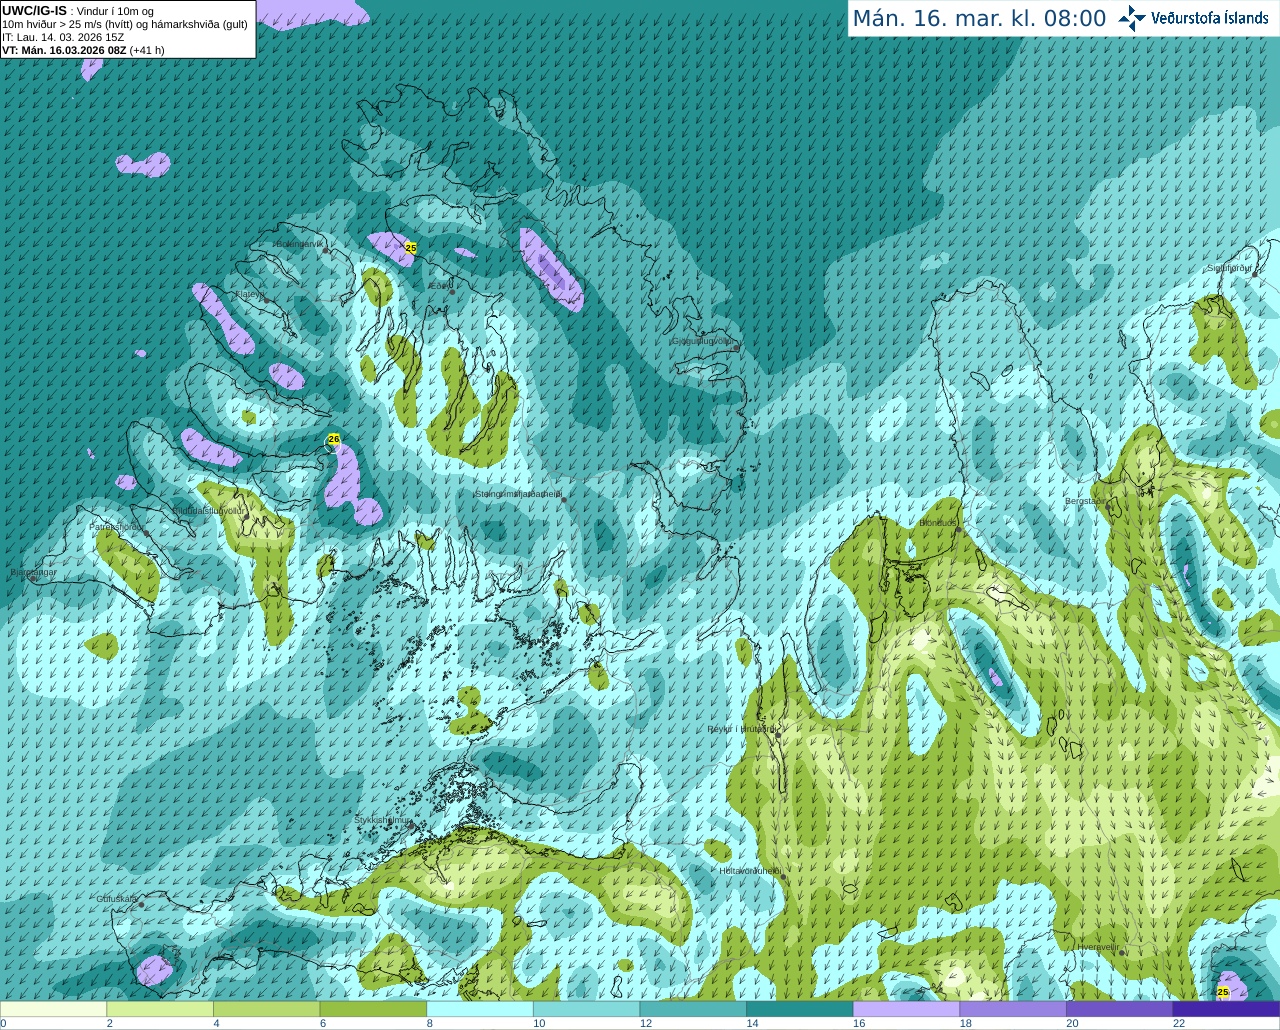Pick the 8–10 m/s light cyan swatch
1280x1030 pixels.
coord(480,1009)
